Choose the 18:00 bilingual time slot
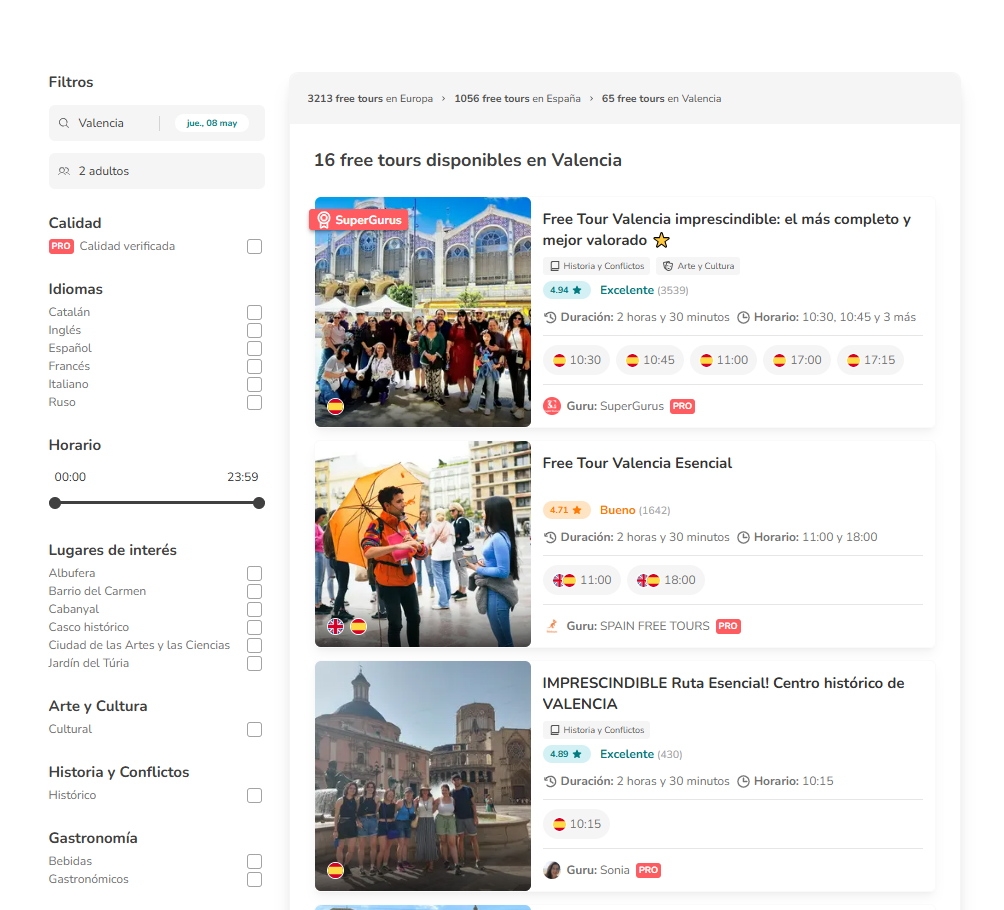 666,580
